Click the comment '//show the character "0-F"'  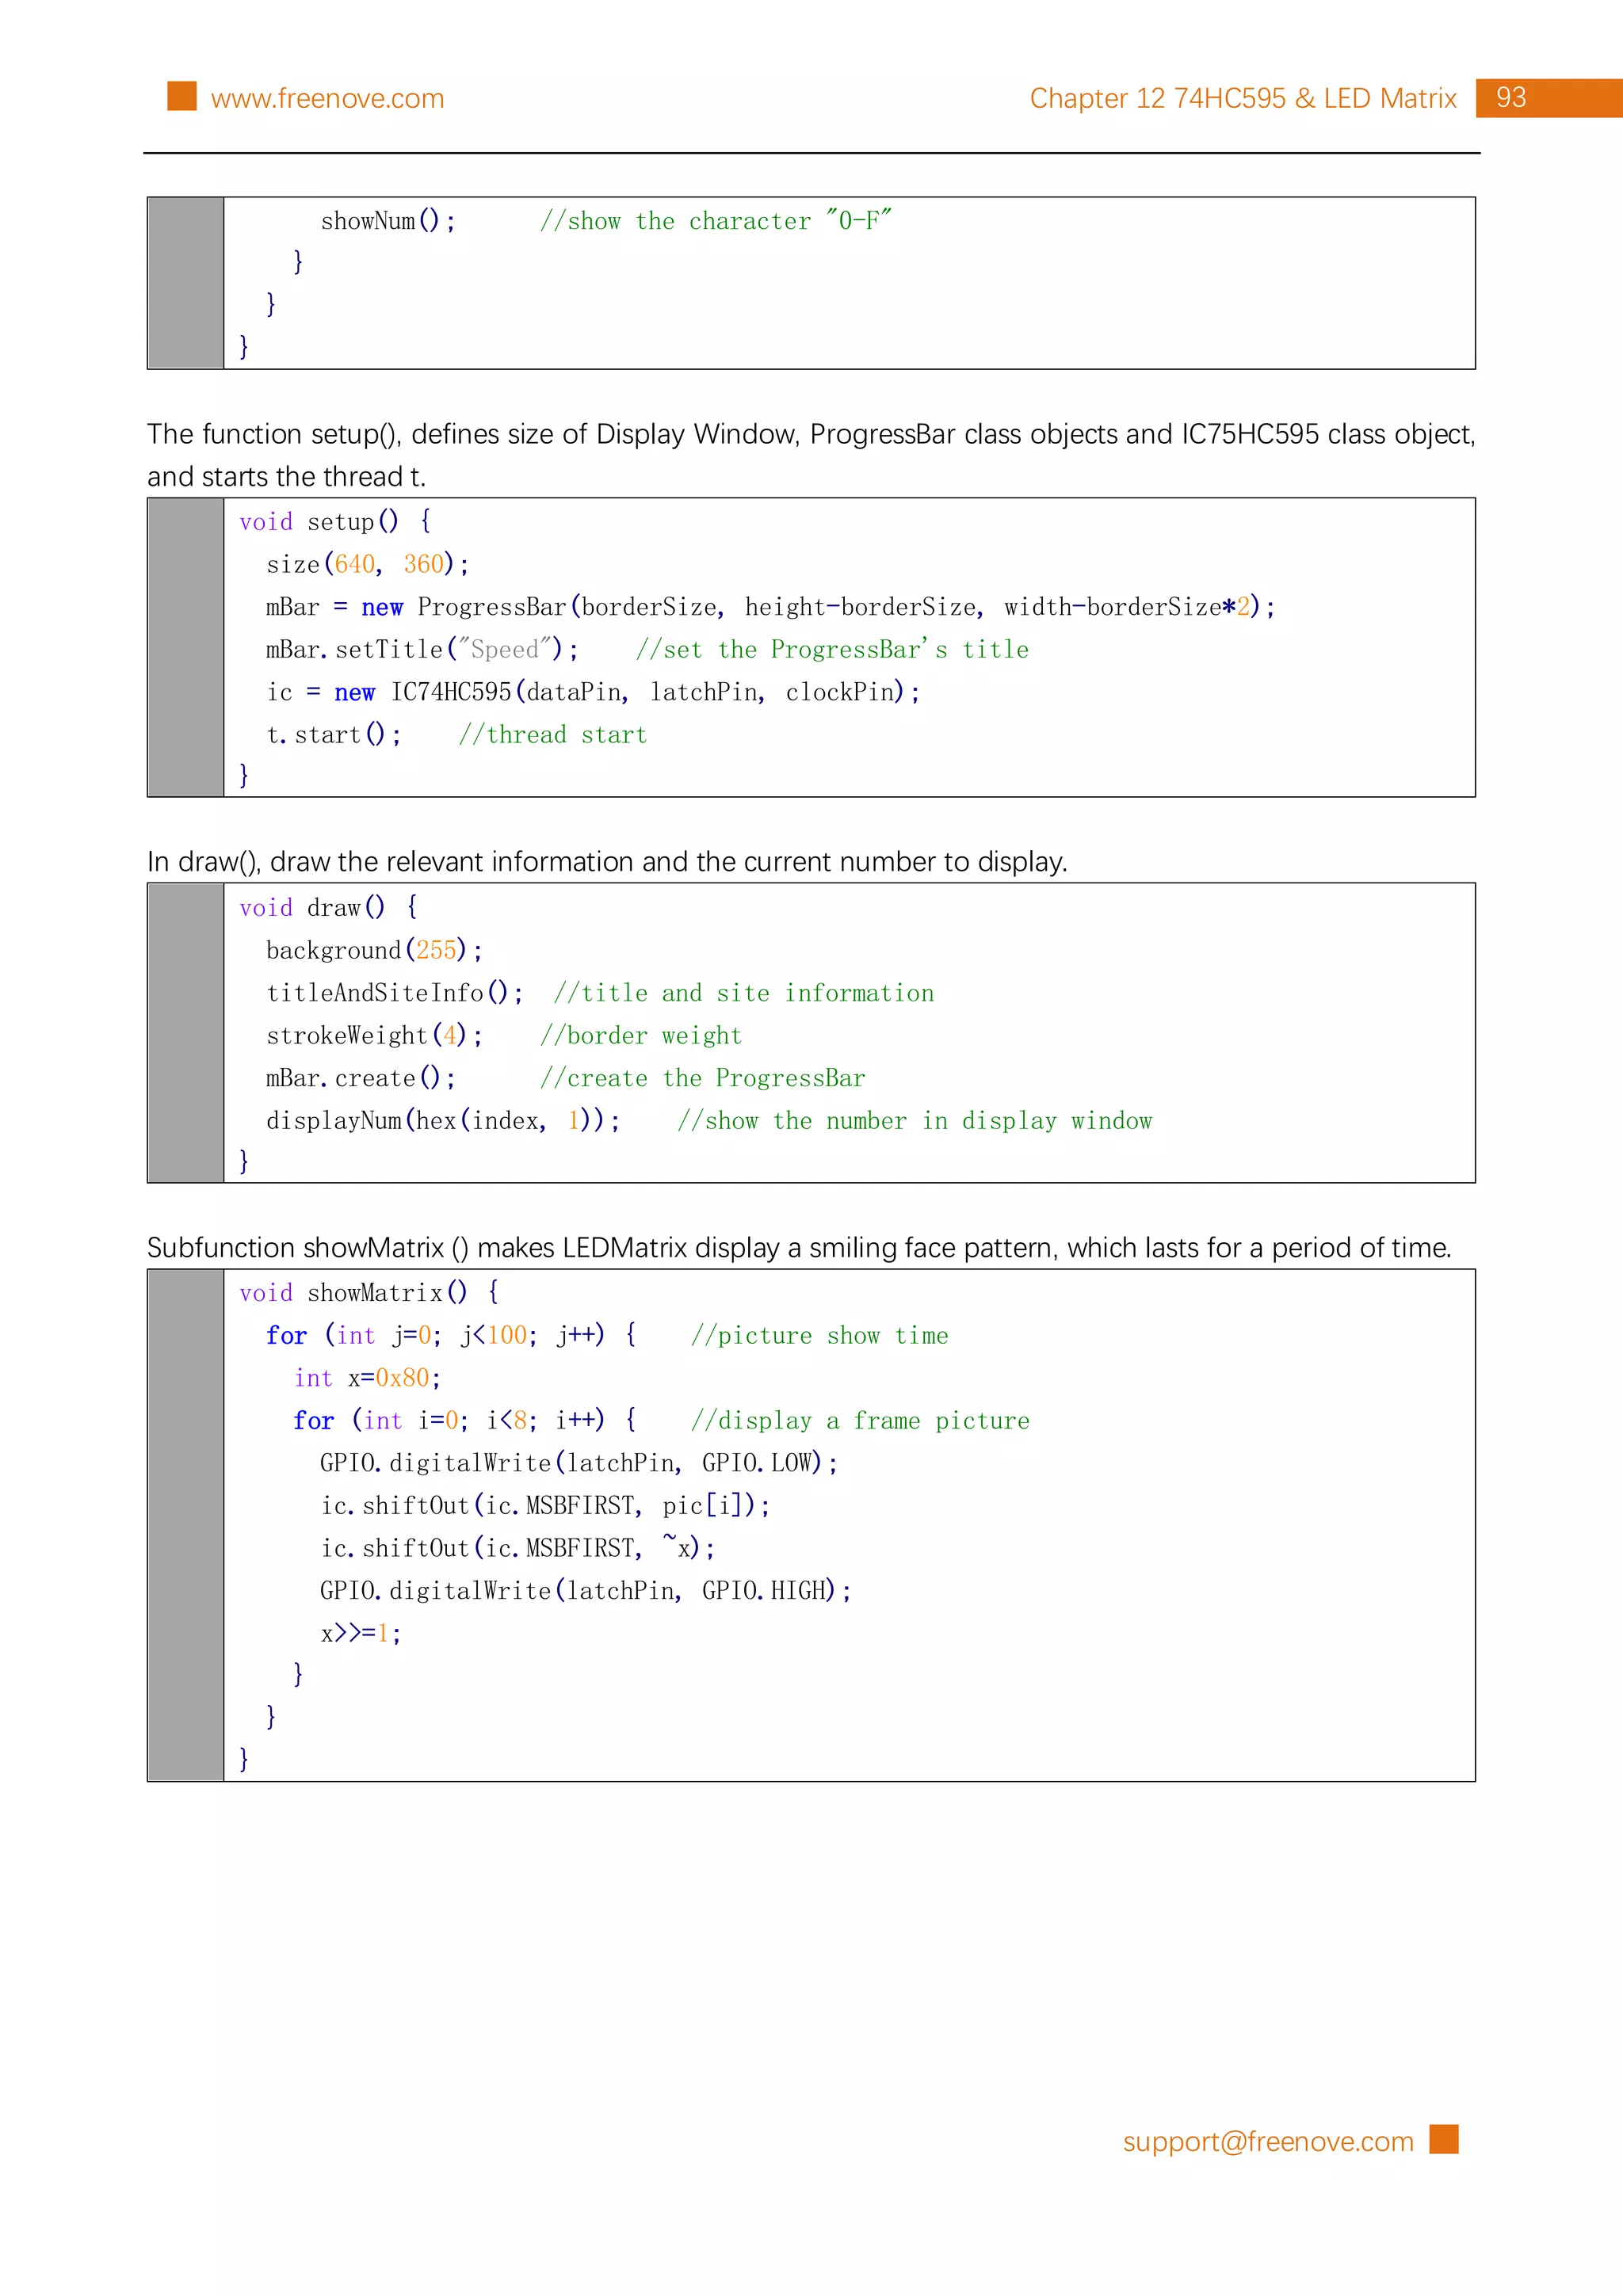pos(716,221)
